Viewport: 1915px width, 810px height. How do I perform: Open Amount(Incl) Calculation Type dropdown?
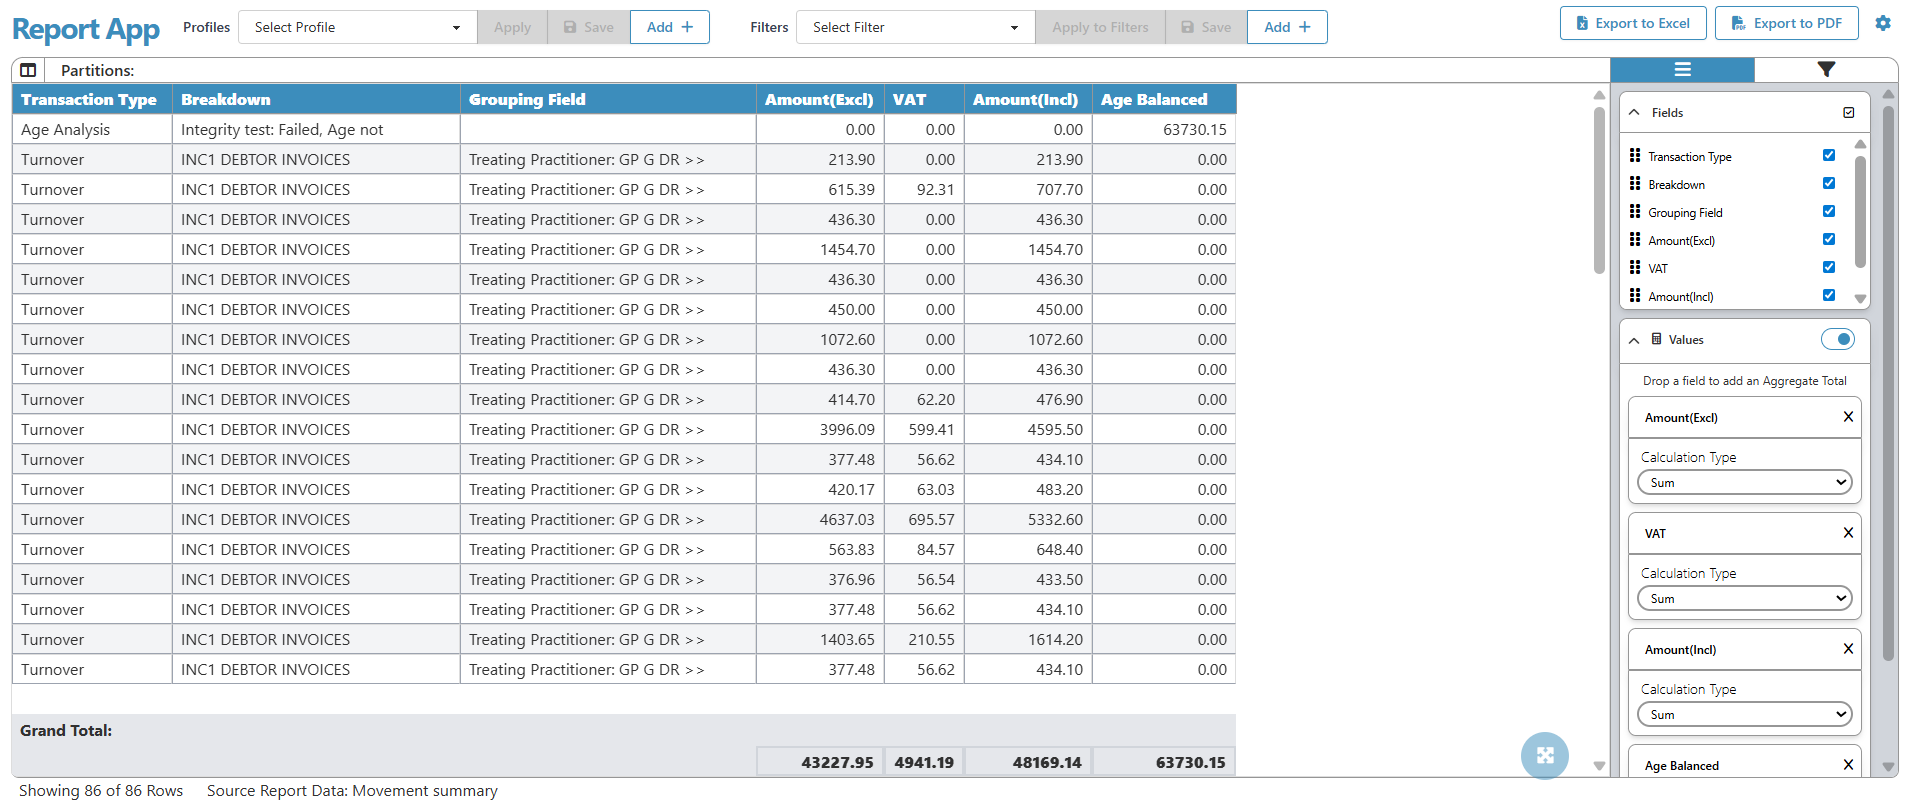pyautogui.click(x=1745, y=715)
